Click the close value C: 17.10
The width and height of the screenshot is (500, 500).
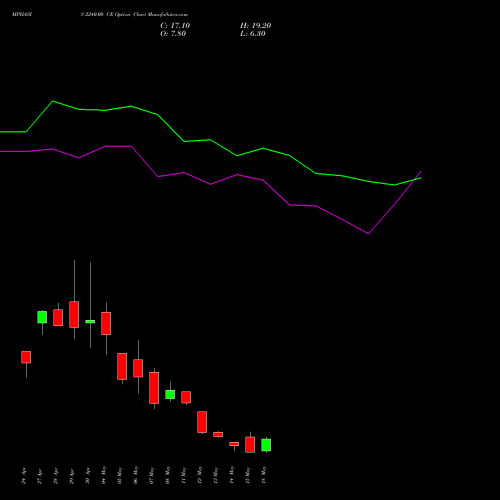tap(175, 26)
